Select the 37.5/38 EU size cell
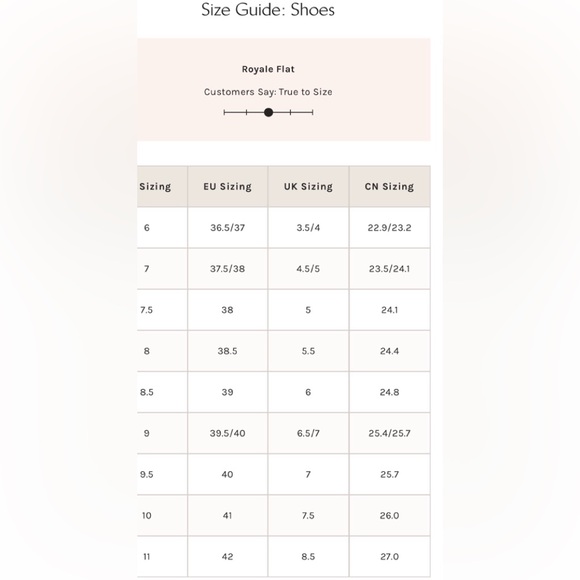The height and width of the screenshot is (580, 580). click(227, 269)
